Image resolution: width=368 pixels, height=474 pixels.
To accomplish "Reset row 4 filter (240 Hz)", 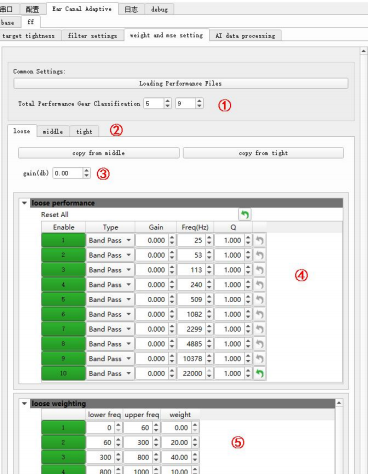I will point(260,285).
